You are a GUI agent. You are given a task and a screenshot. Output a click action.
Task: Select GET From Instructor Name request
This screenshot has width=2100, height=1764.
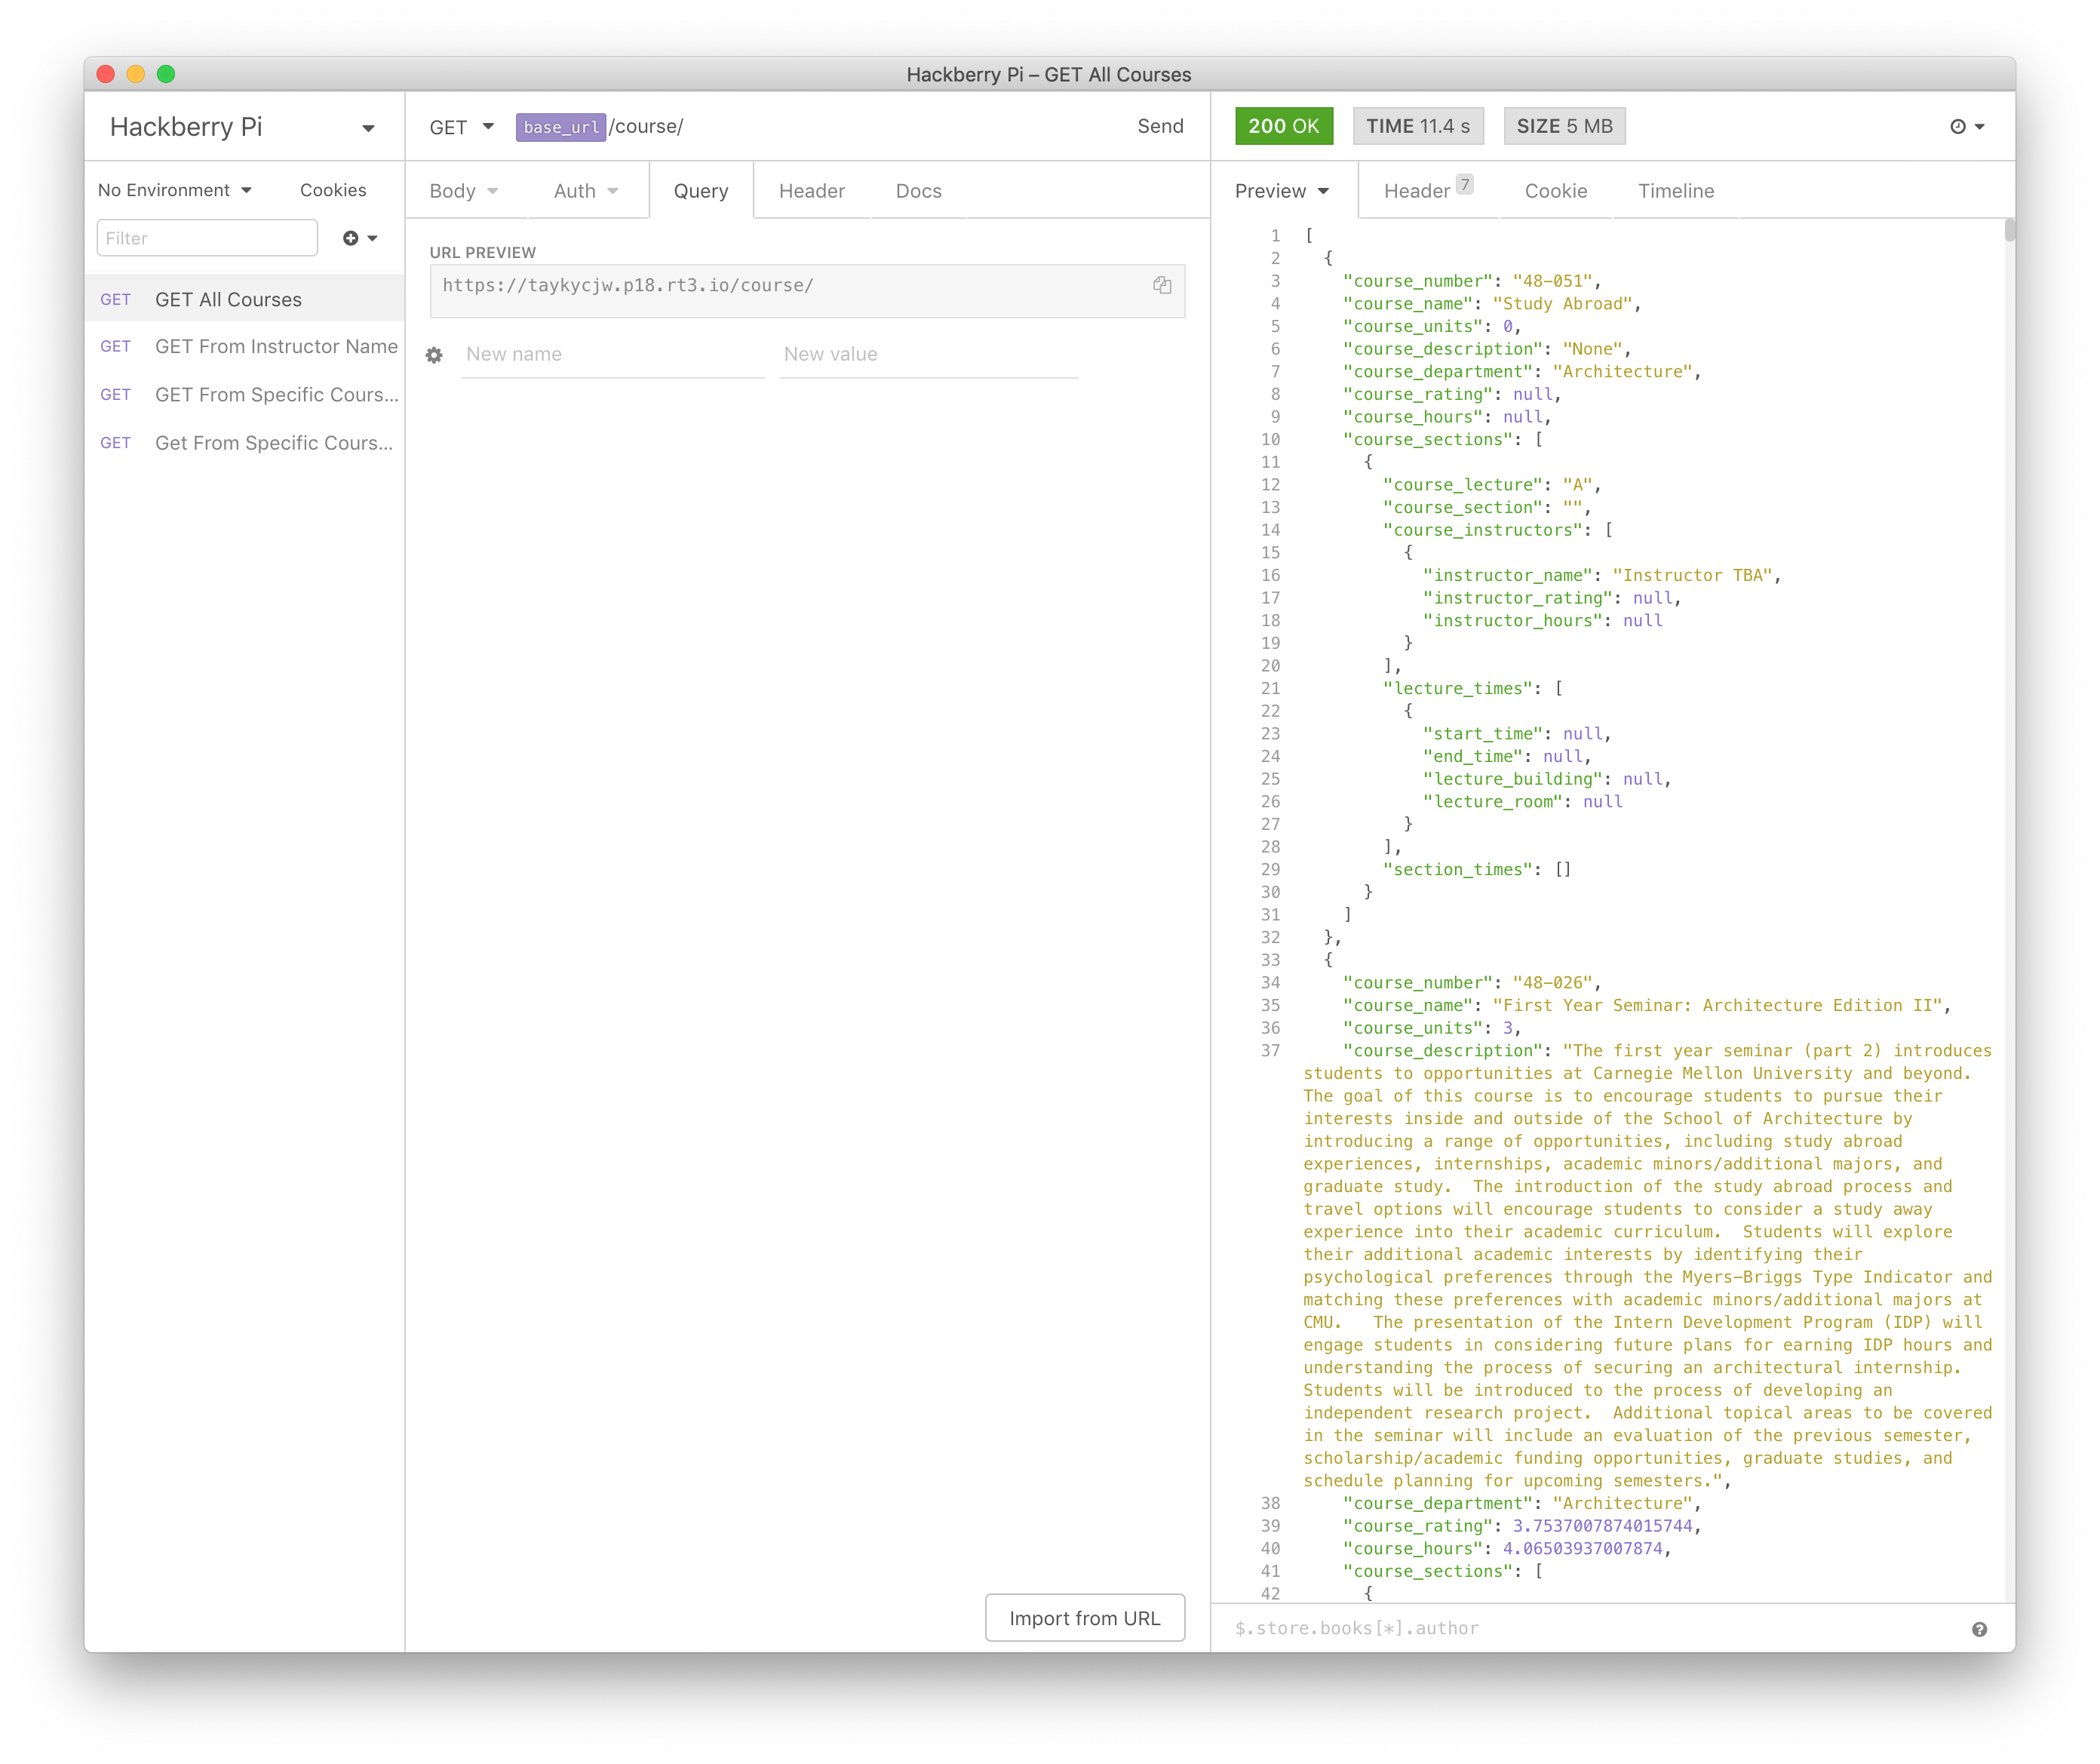(275, 347)
